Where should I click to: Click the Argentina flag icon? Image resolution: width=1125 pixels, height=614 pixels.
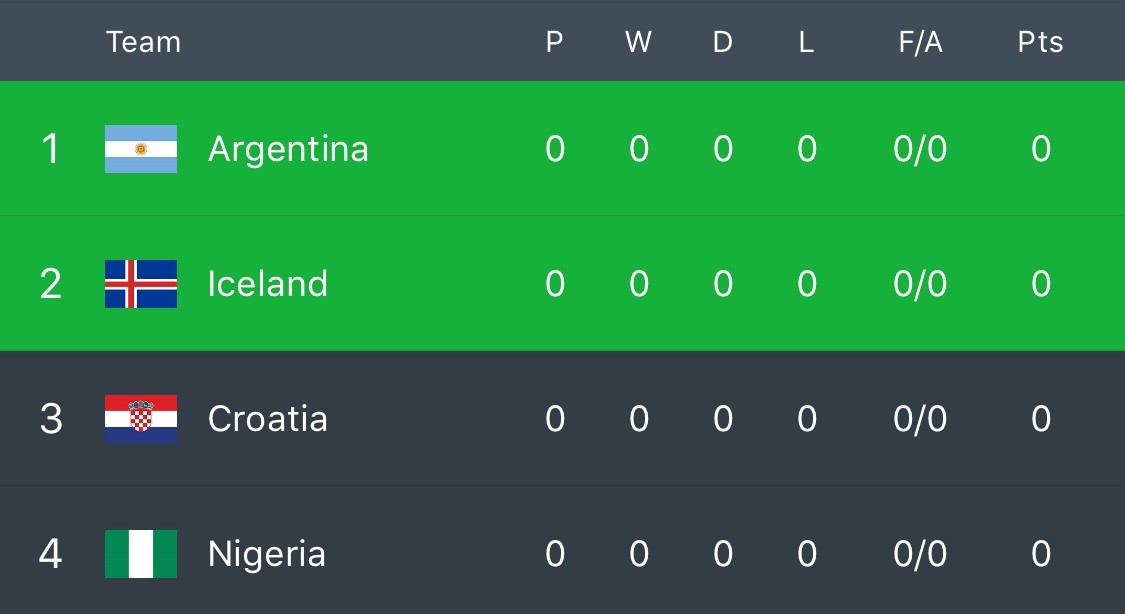click(x=141, y=149)
